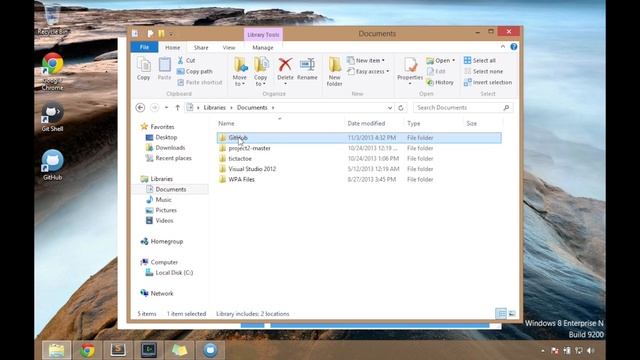Click Select all

(x=480, y=60)
